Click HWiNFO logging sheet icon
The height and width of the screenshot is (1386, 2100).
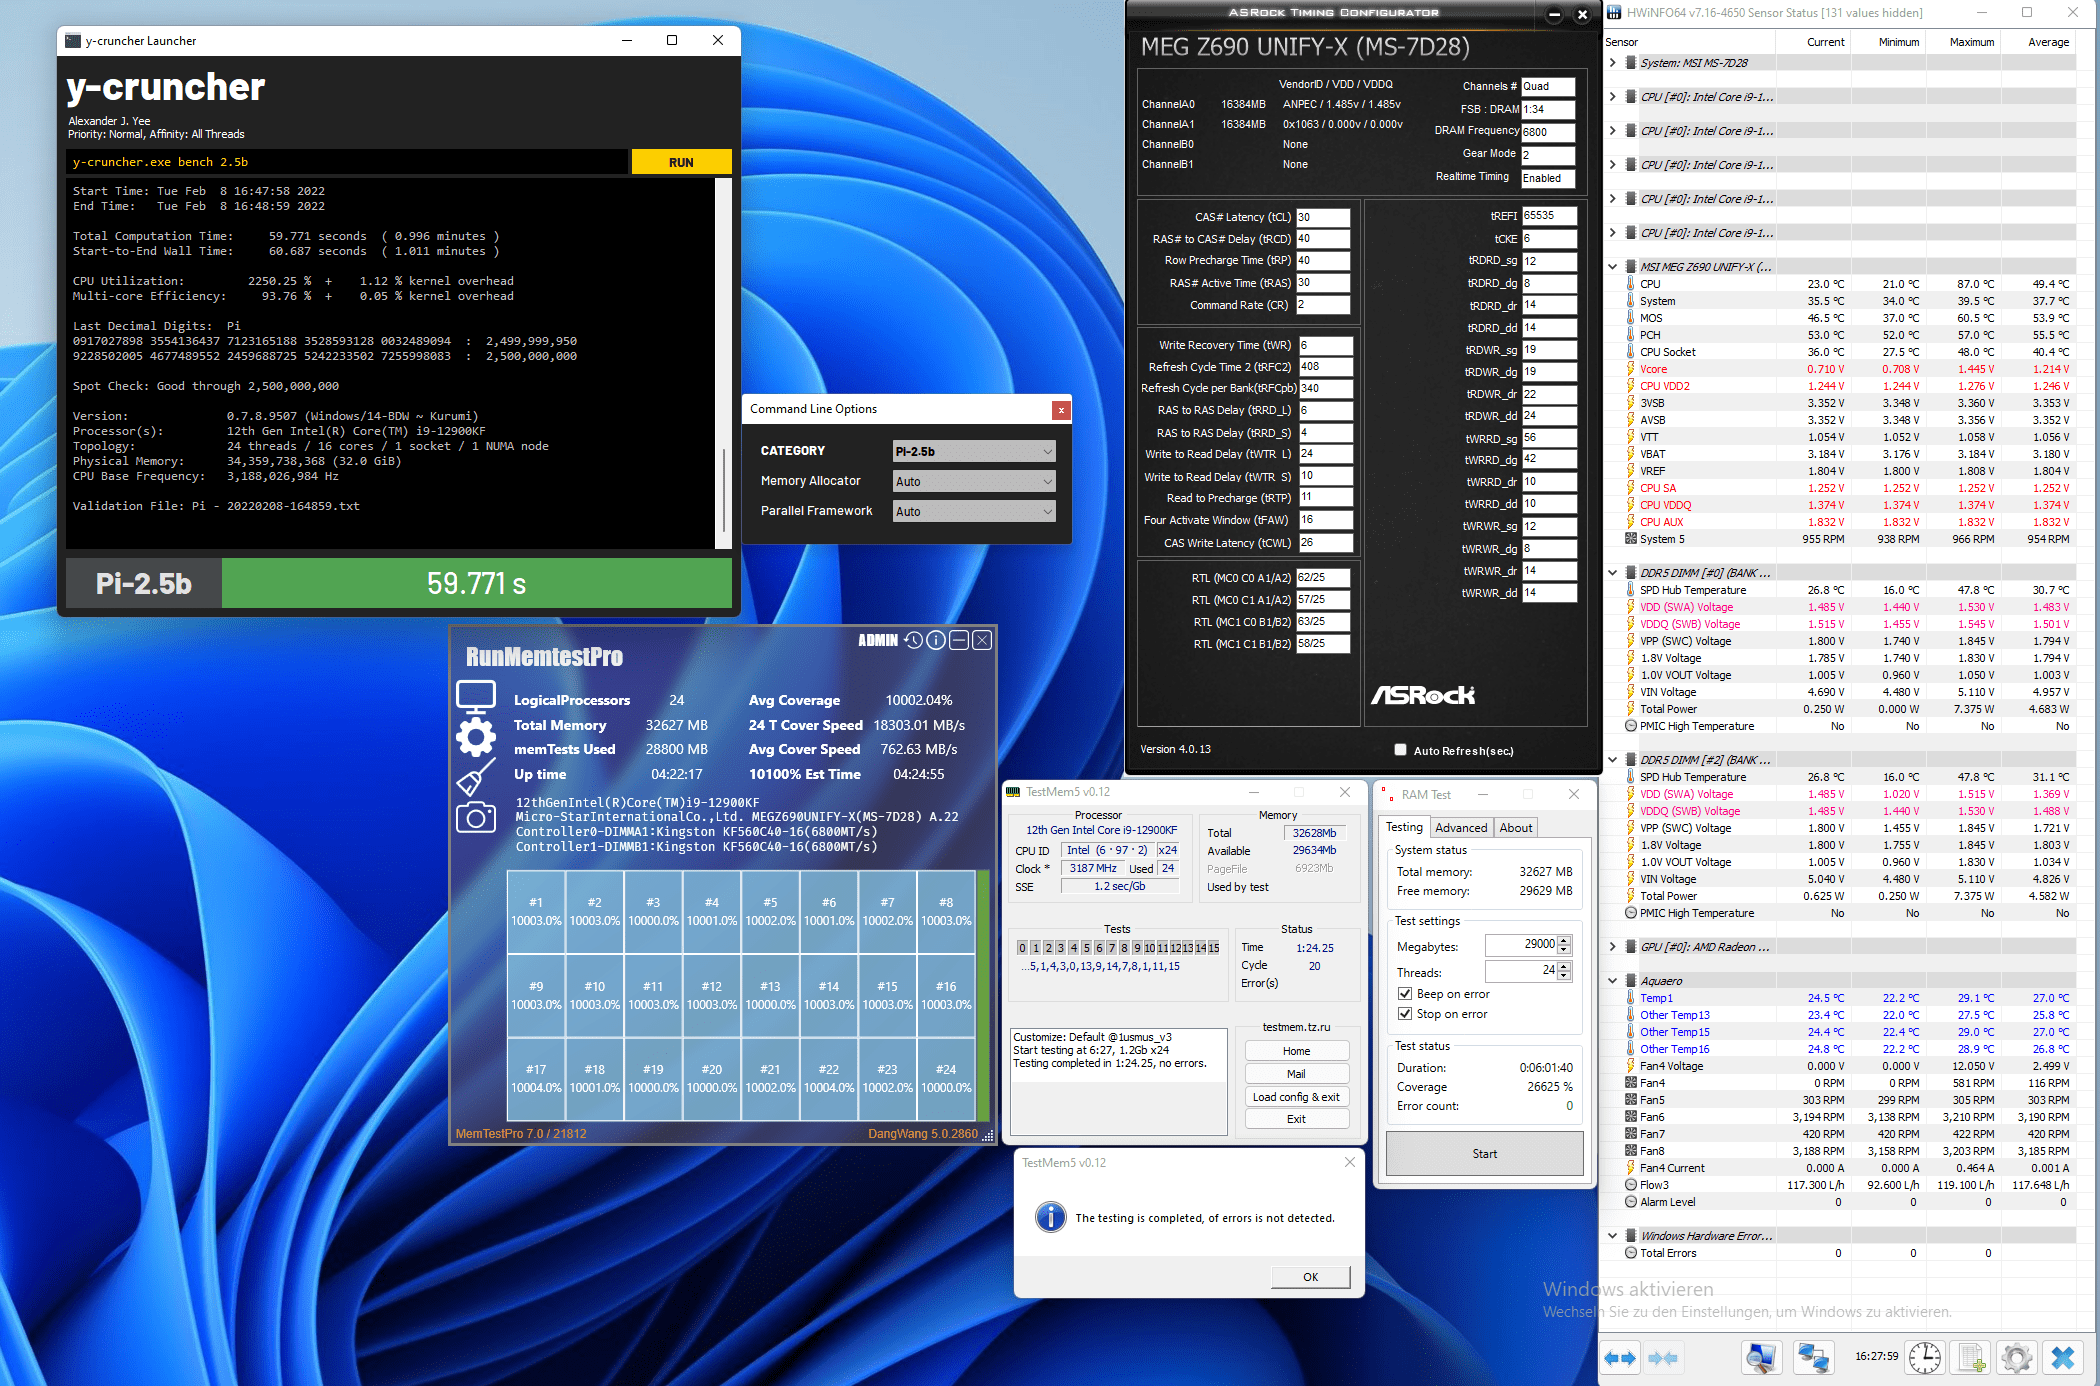[1971, 1357]
